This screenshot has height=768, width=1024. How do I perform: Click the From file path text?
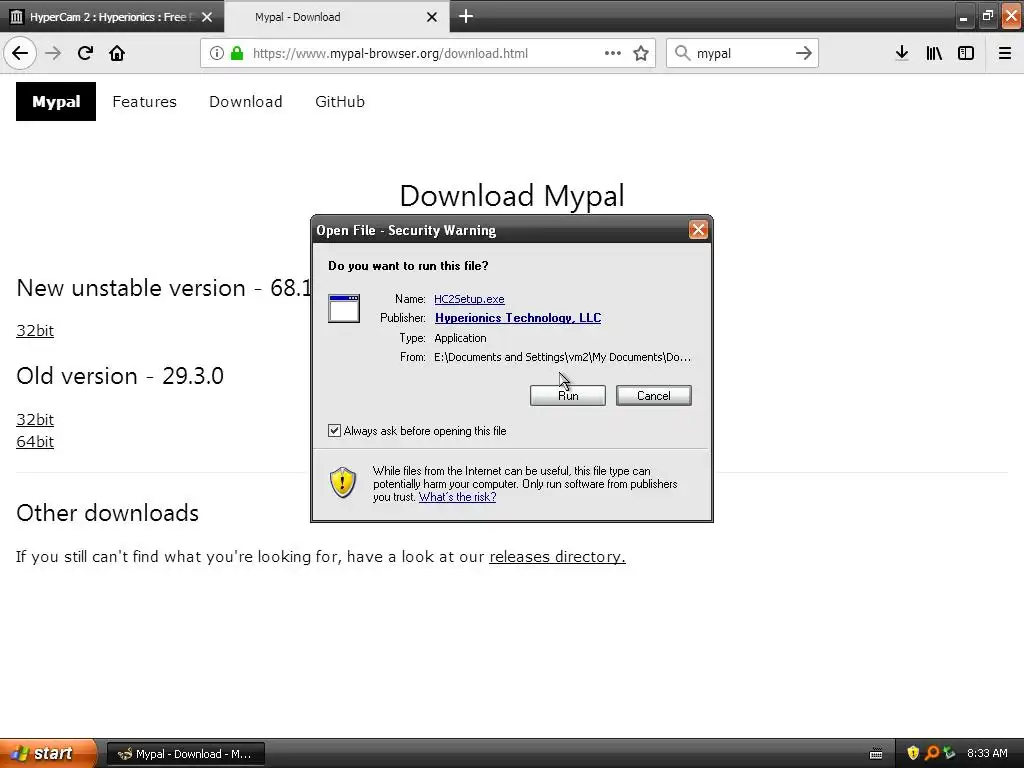tap(562, 357)
